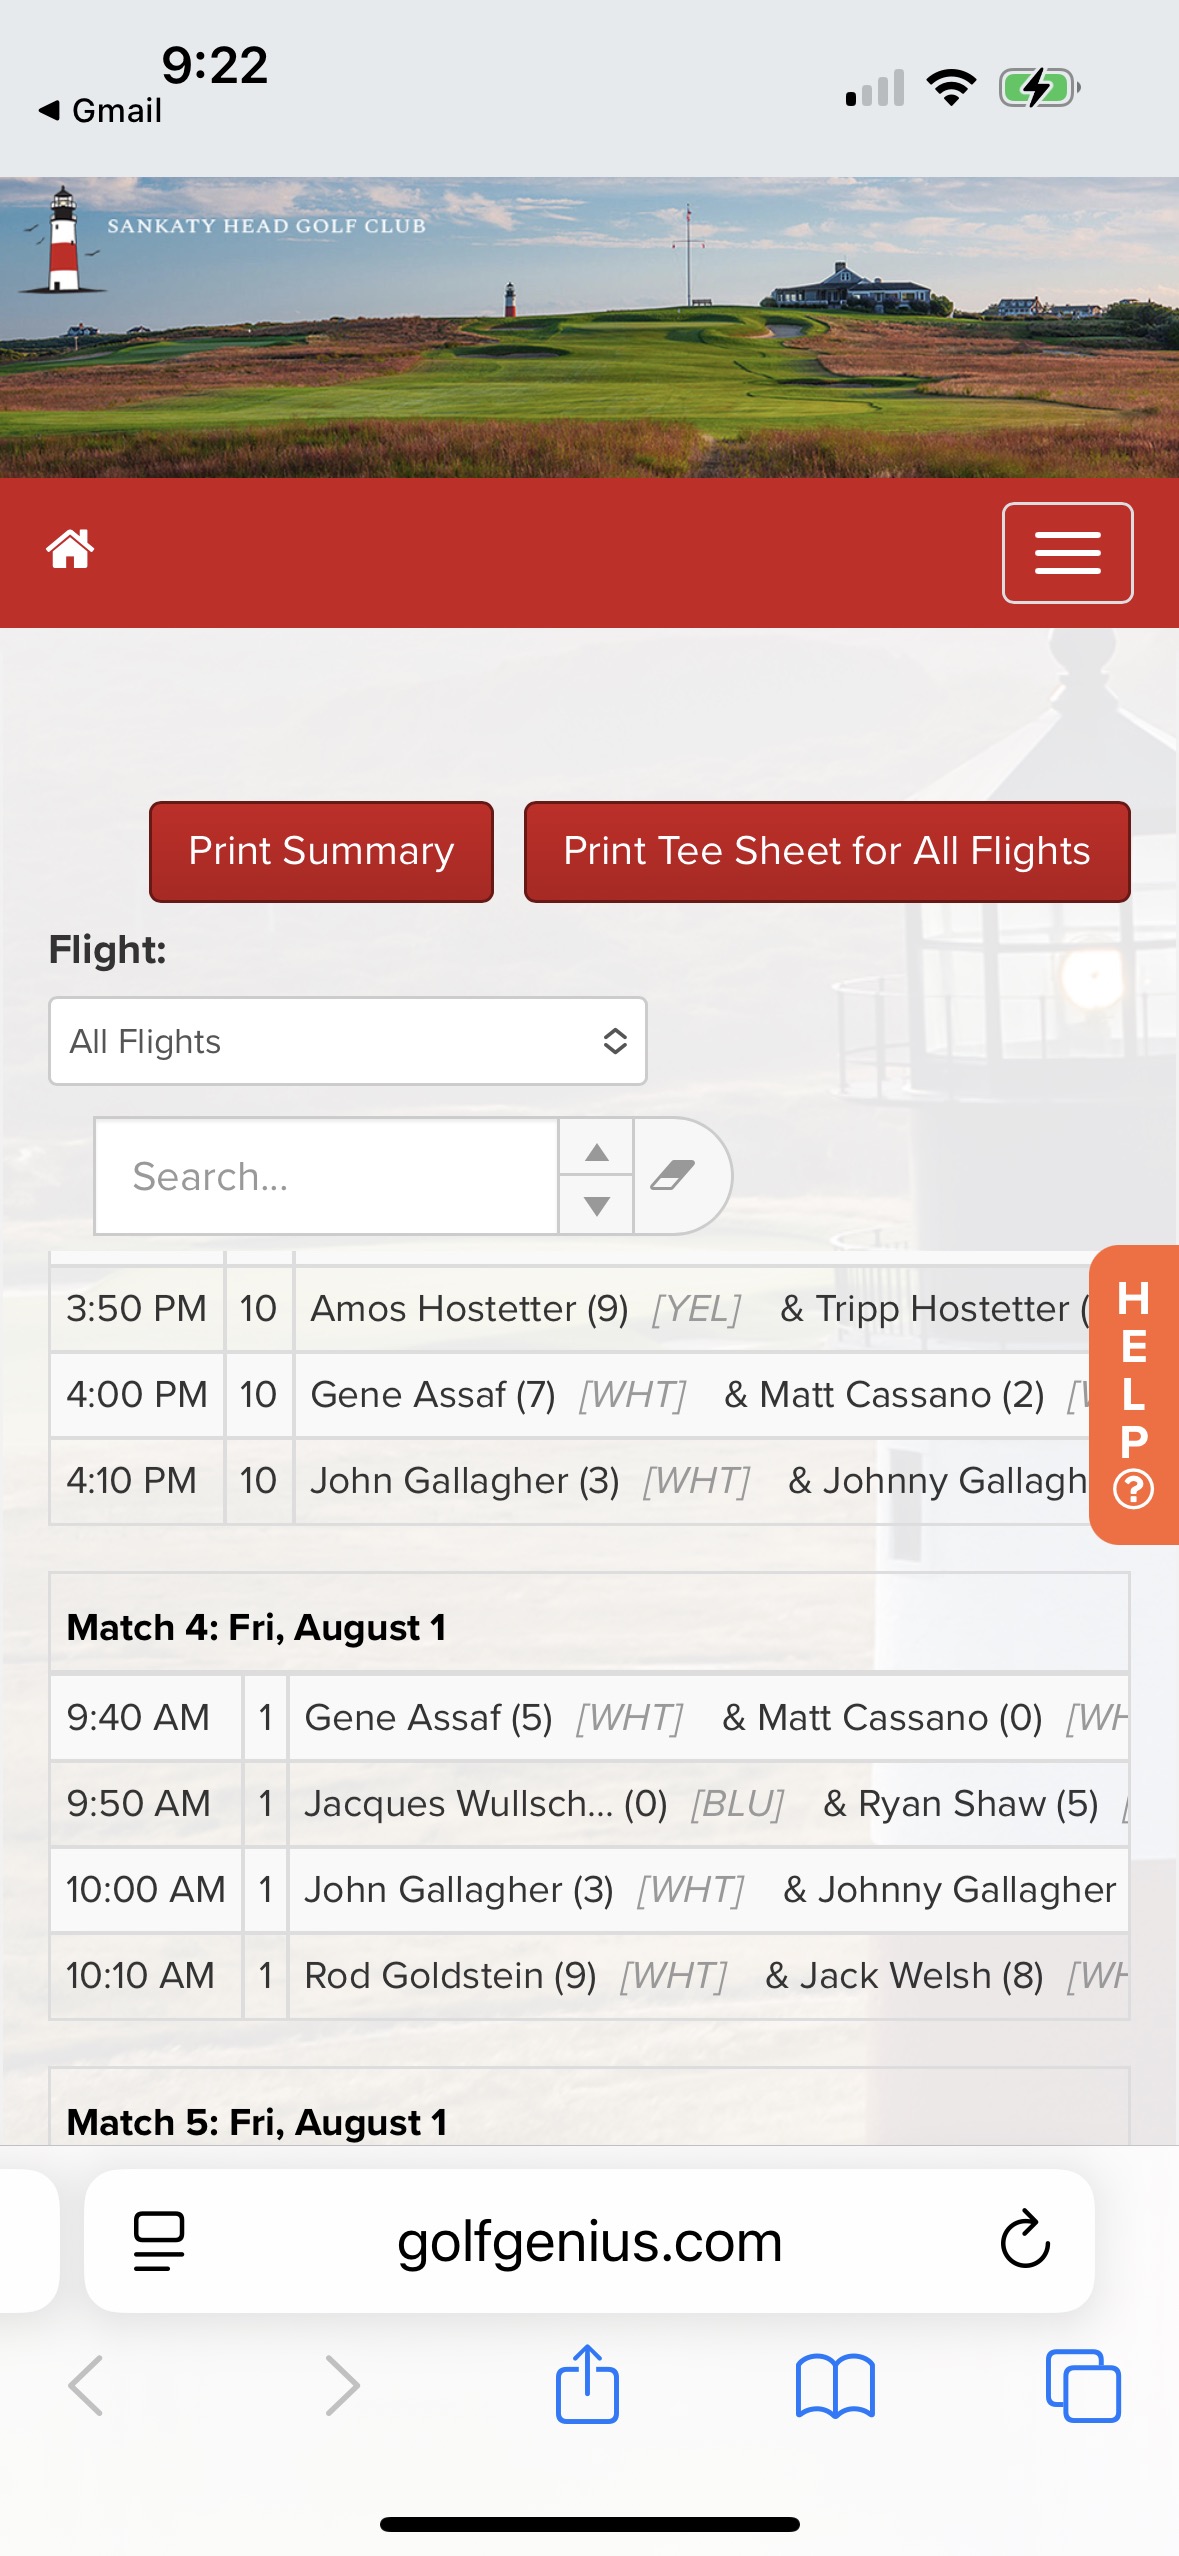Click the search eraser clear icon
This screenshot has height=2556, width=1179.
click(675, 1176)
